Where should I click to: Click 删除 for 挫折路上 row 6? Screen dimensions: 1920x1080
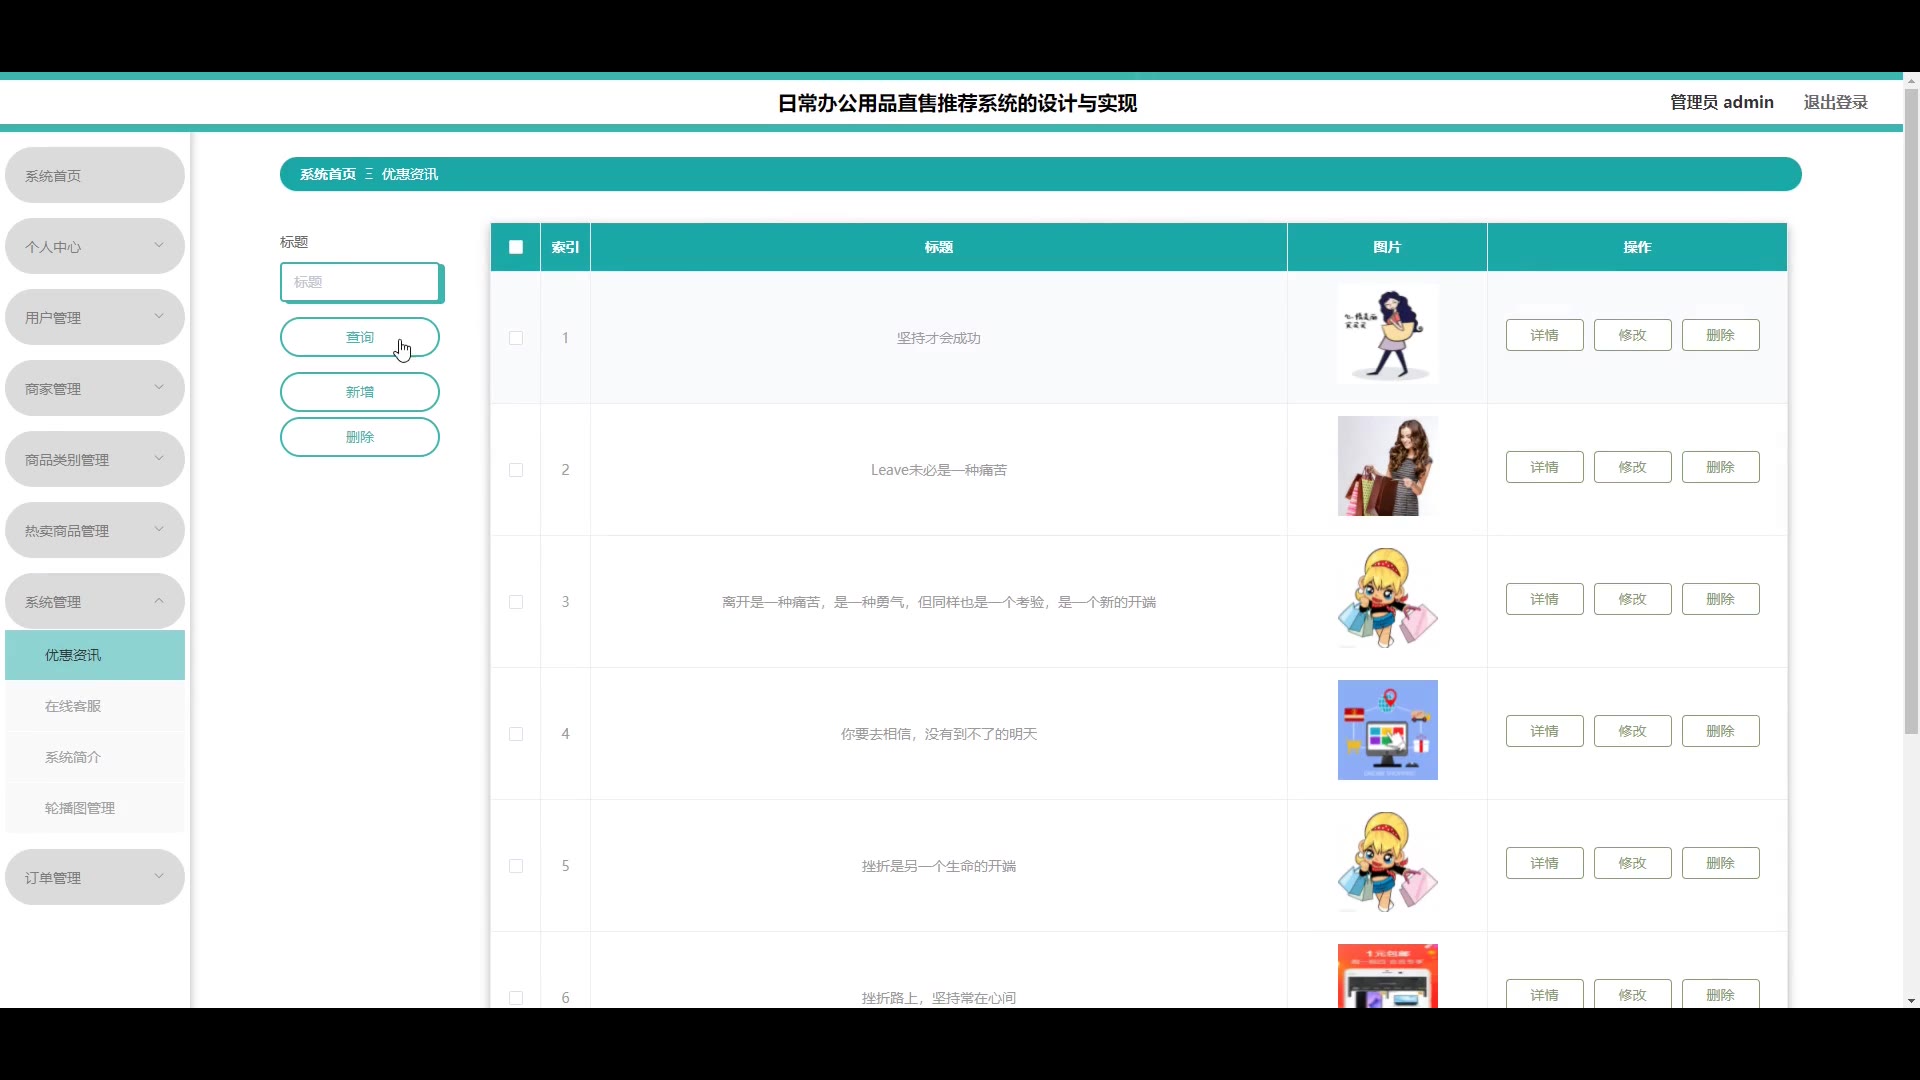[1721, 994]
